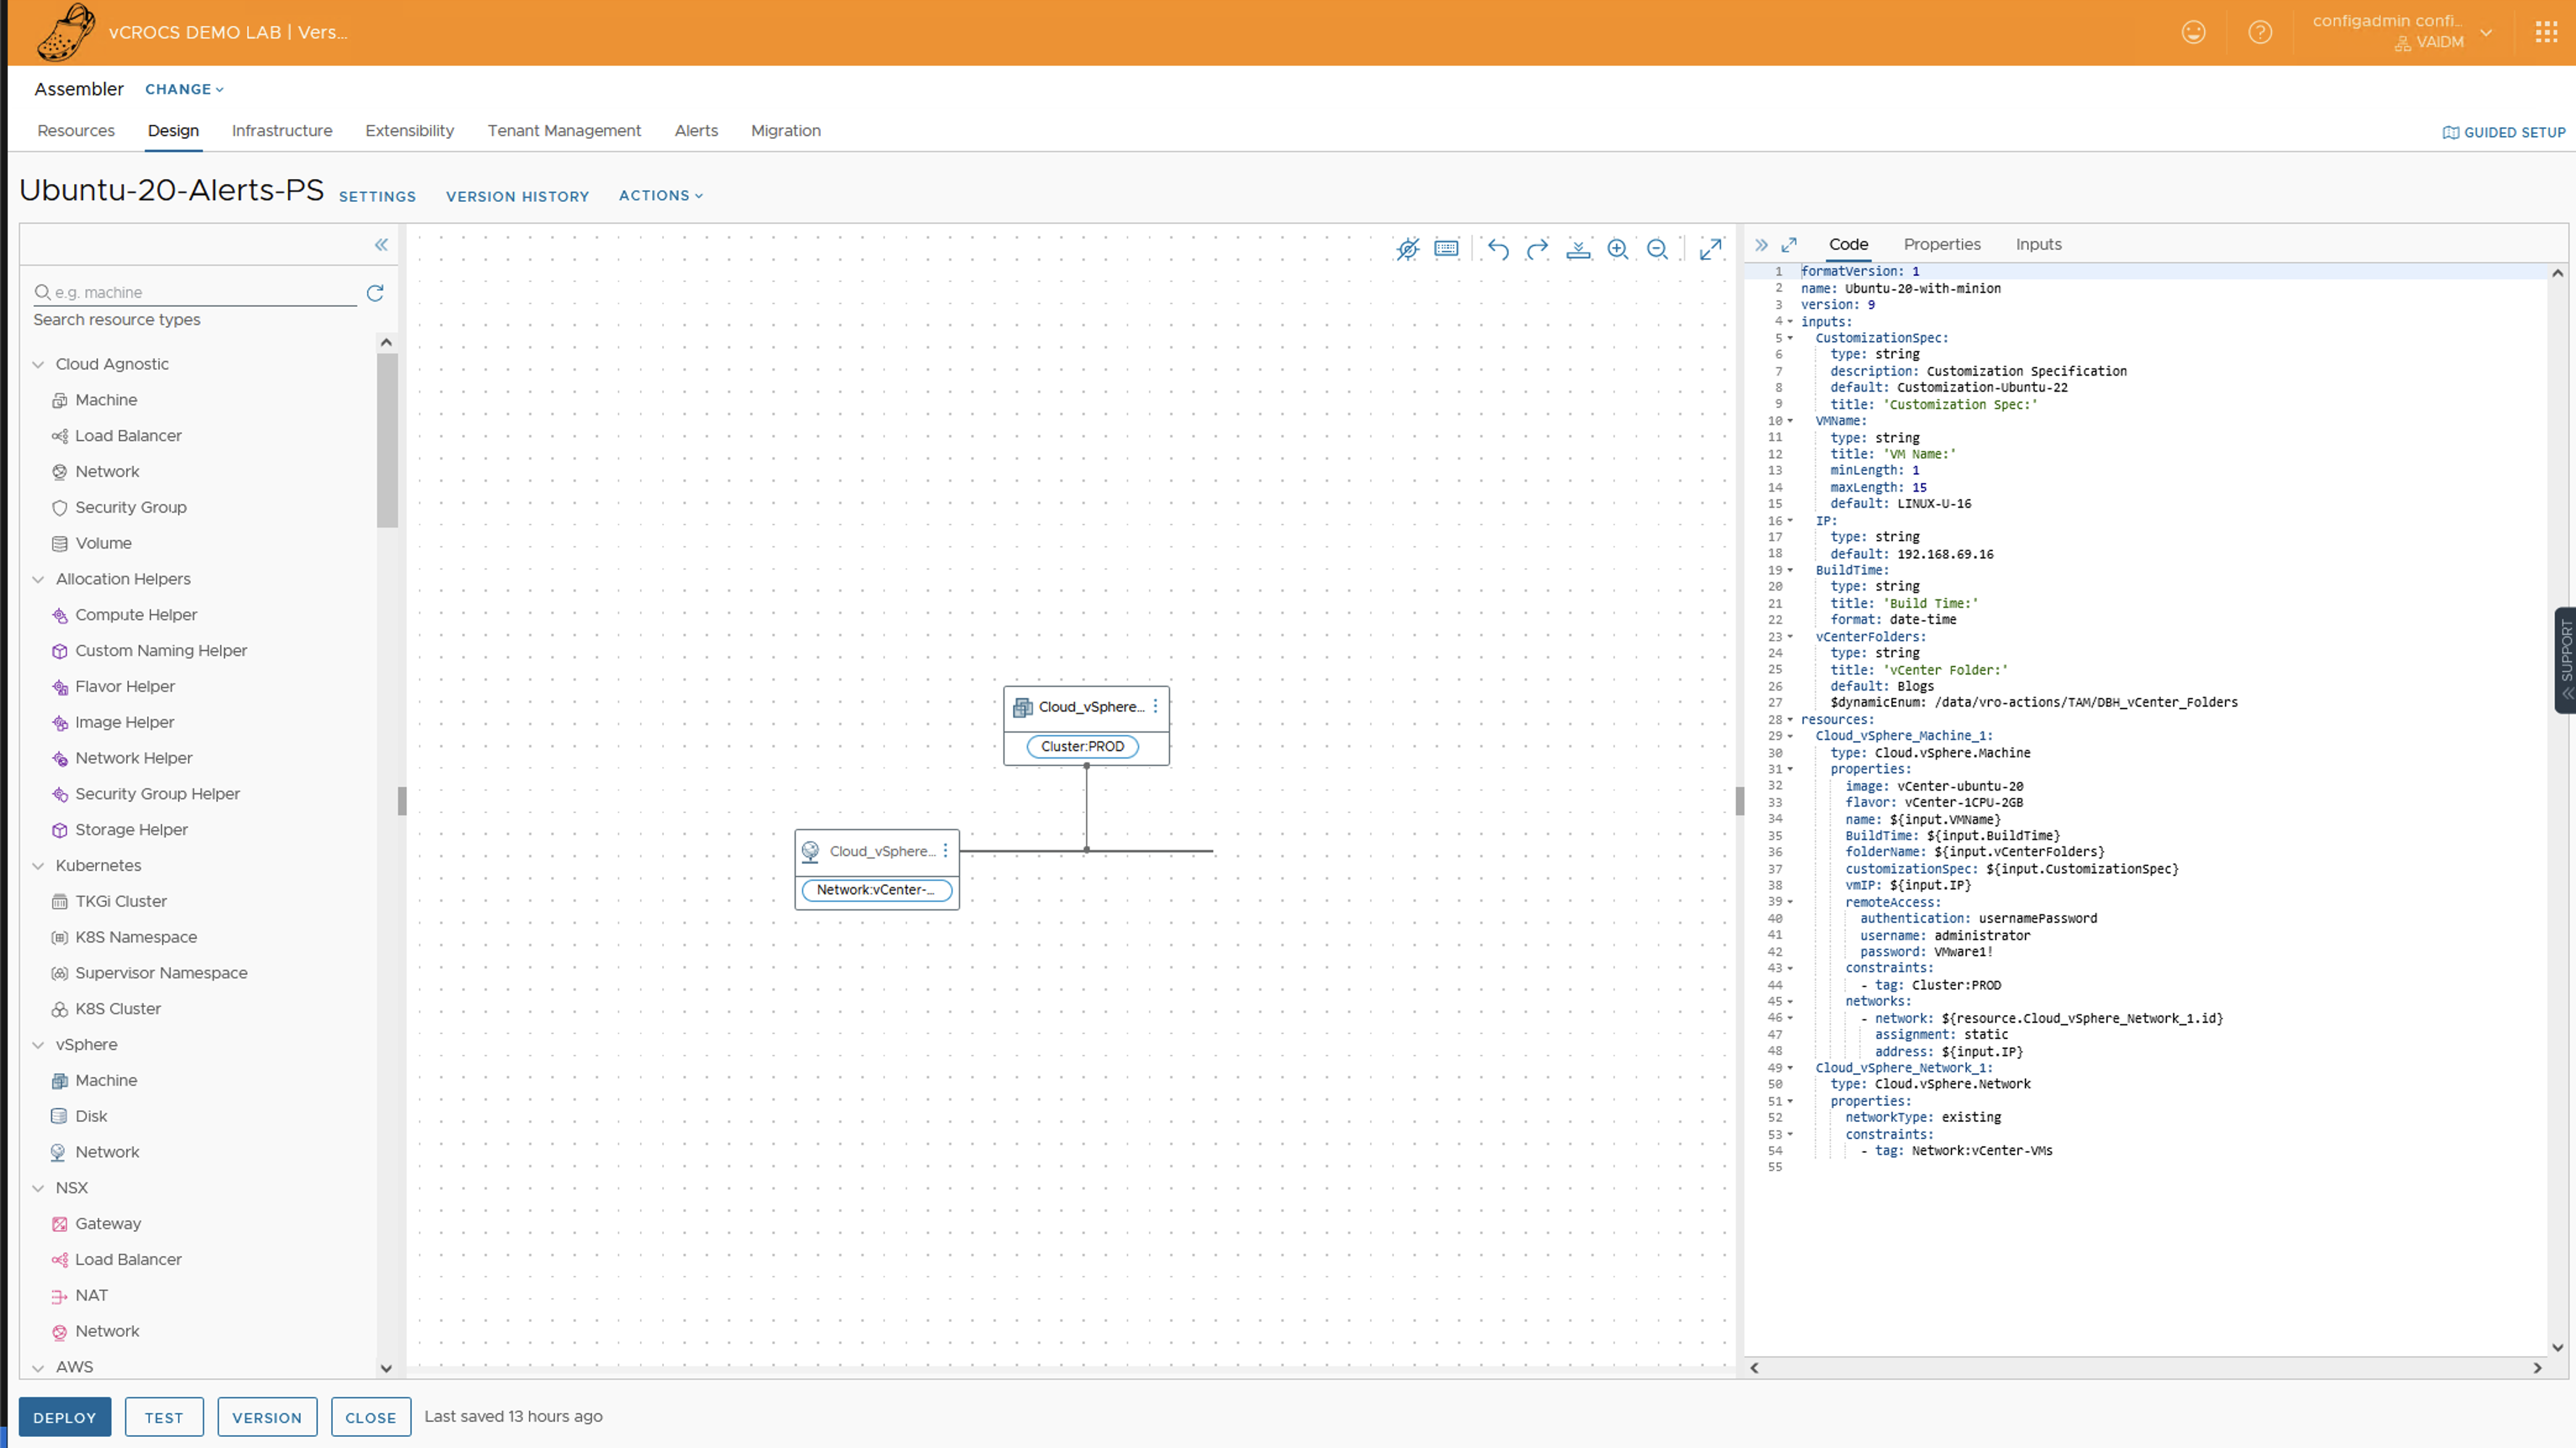The image size is (2576, 1448).
Task: Collapse the Cloud Agnostic category
Action: (x=38, y=365)
